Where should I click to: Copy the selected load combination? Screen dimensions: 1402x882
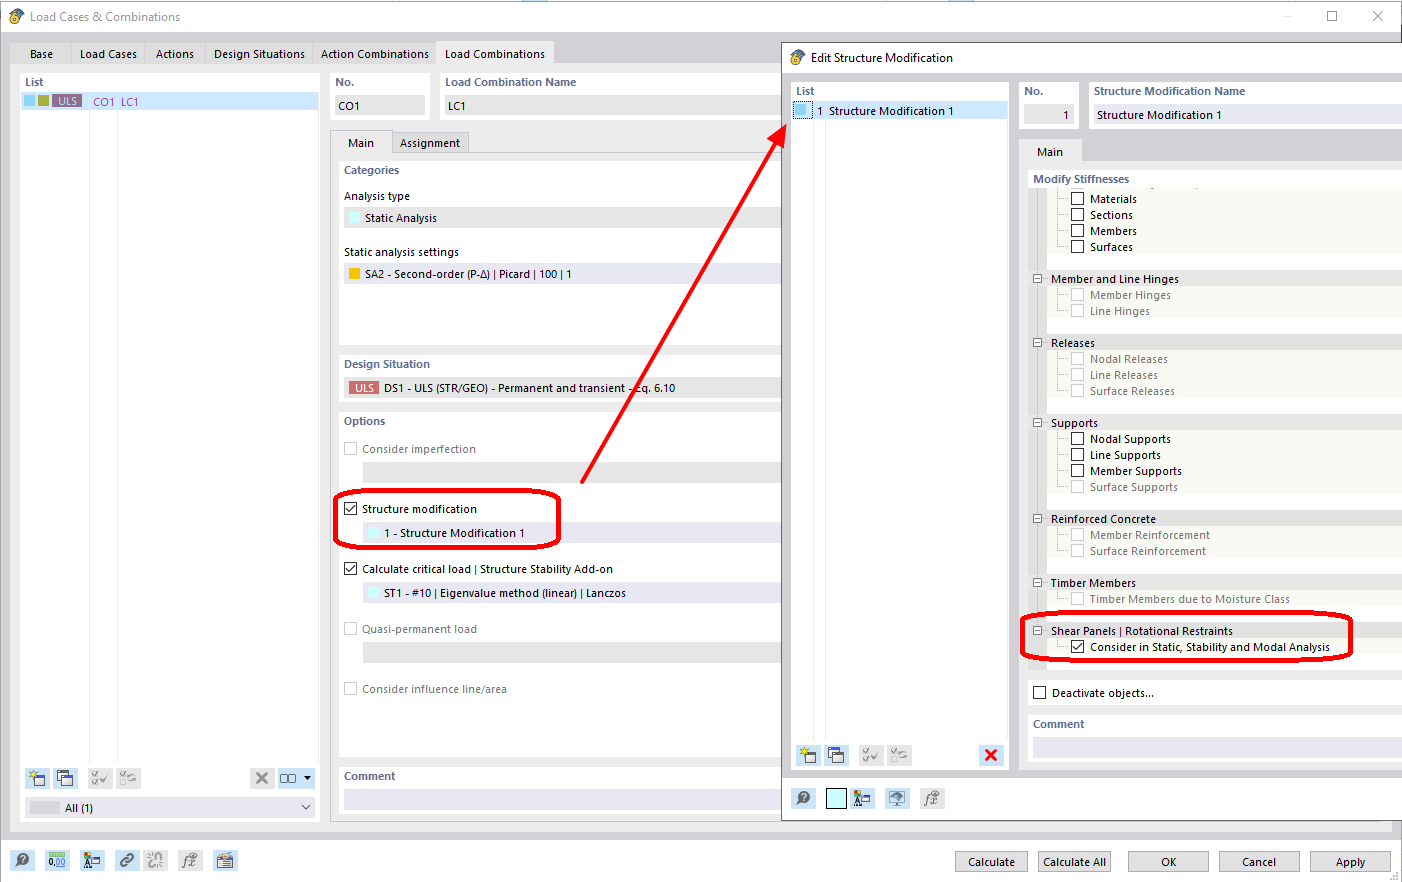click(x=65, y=778)
